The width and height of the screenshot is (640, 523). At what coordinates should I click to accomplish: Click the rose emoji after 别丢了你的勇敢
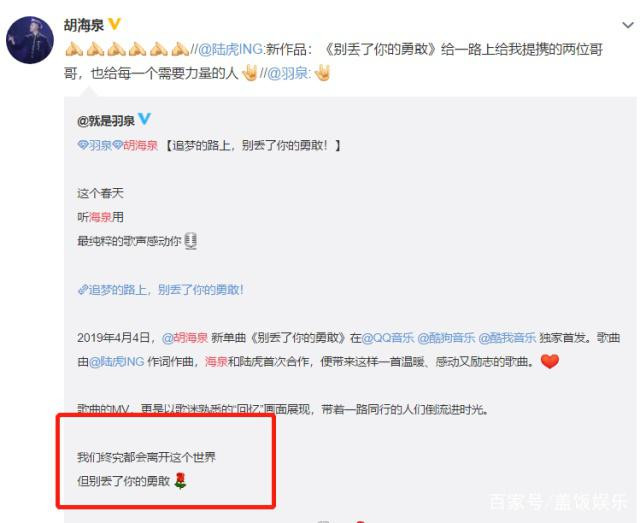tap(180, 481)
